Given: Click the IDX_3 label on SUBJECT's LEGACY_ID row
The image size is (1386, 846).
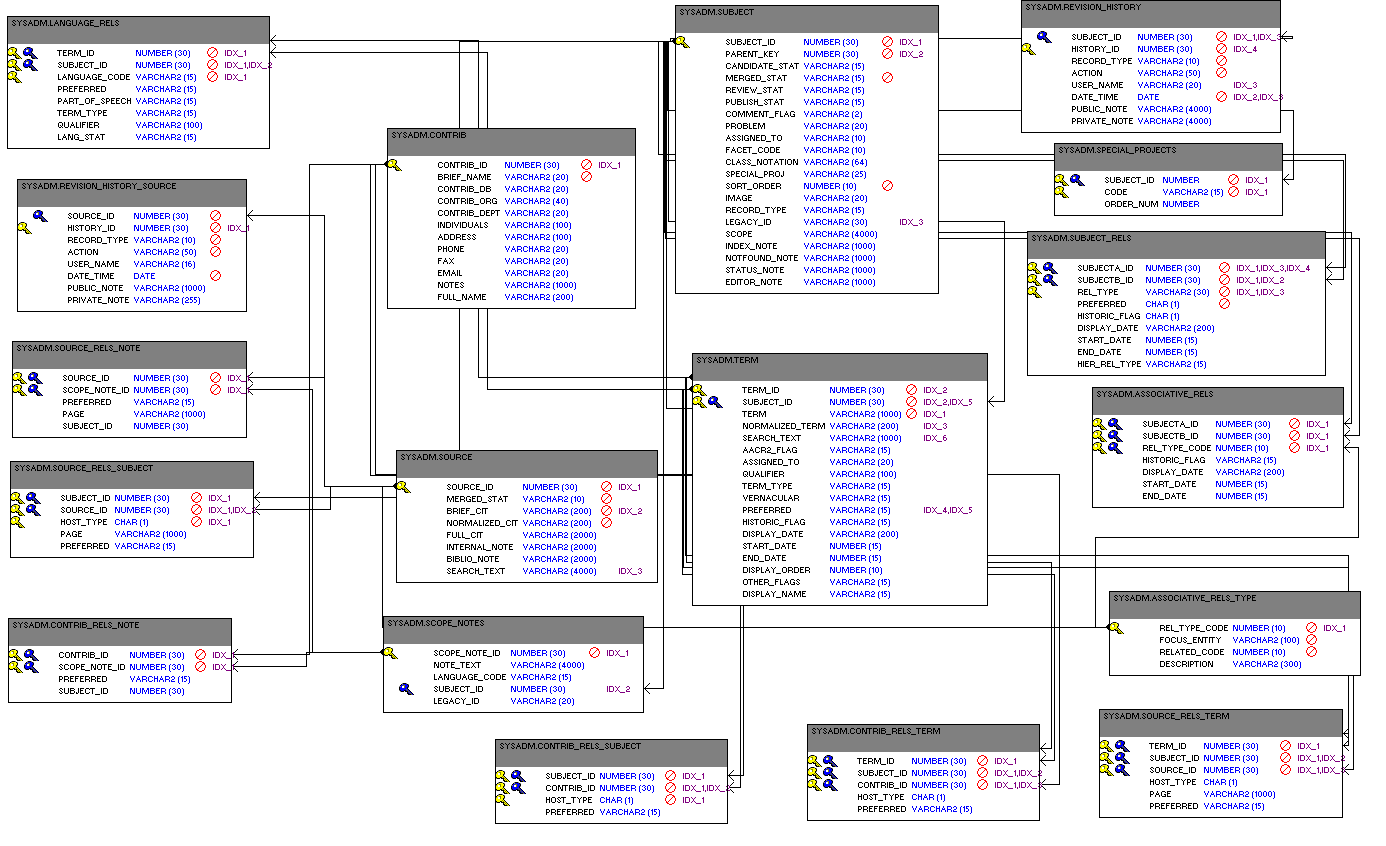Looking at the screenshot, I should click(911, 222).
